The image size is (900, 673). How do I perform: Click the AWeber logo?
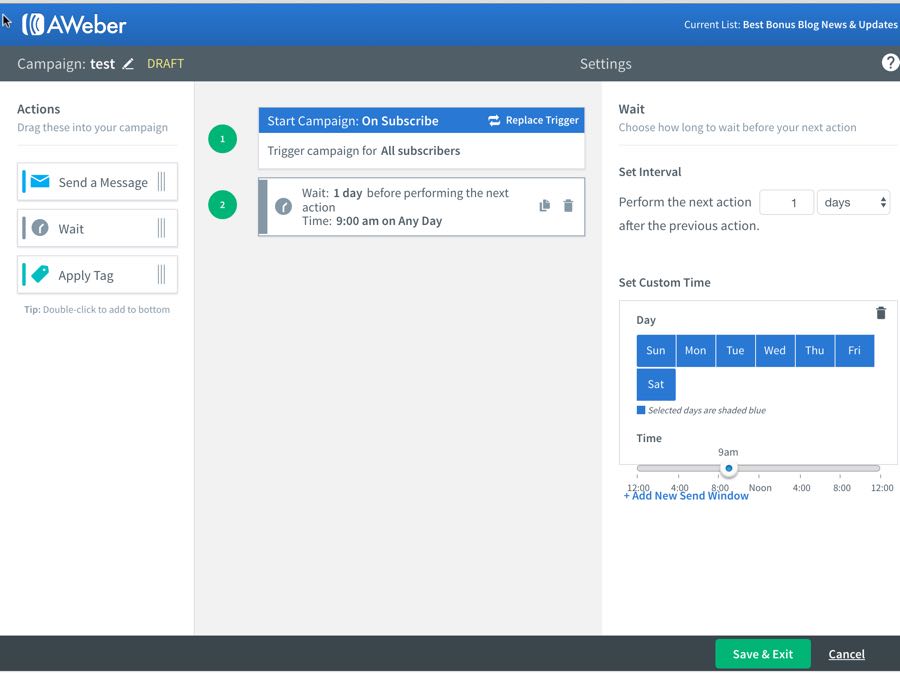(73, 25)
